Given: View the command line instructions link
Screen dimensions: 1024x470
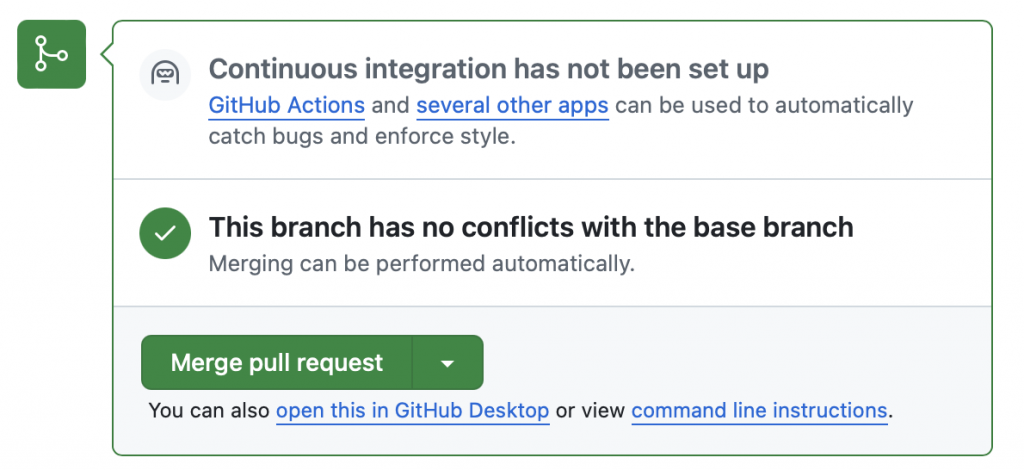Looking at the screenshot, I should 760,411.
